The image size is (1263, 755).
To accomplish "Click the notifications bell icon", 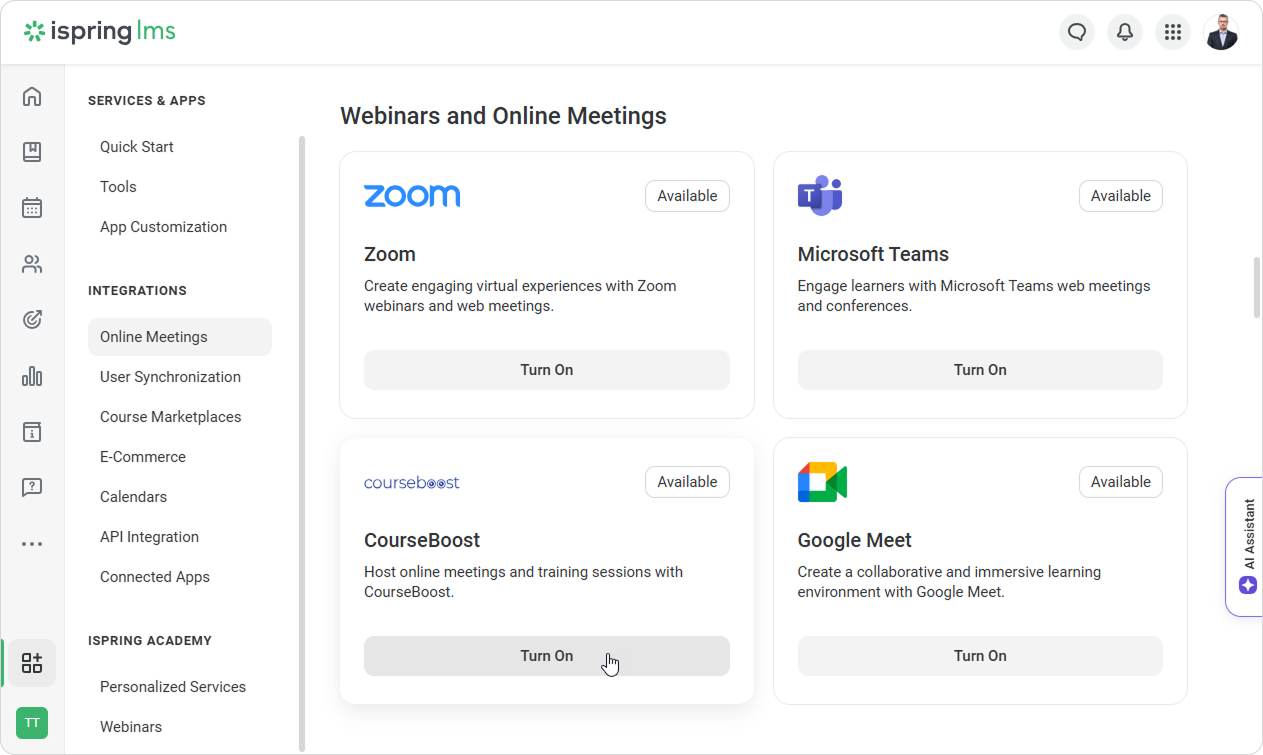I will pos(1125,32).
